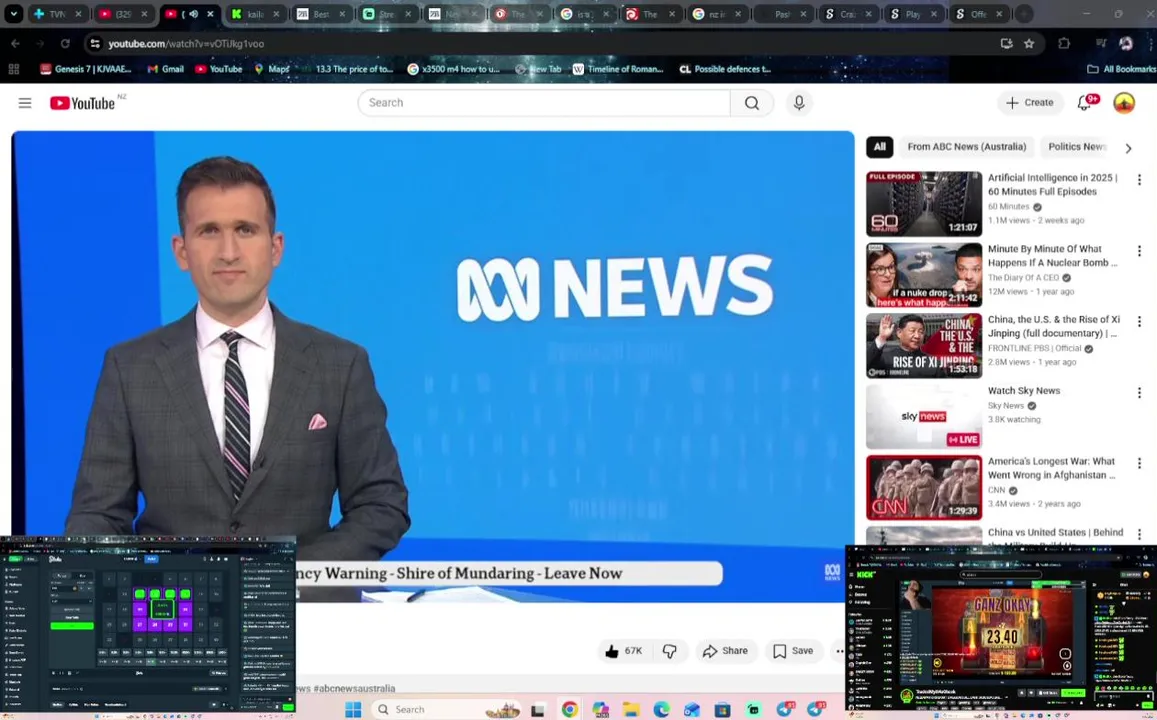Show more filter chips with right chevron
The image size is (1157, 720).
pos(1128,148)
